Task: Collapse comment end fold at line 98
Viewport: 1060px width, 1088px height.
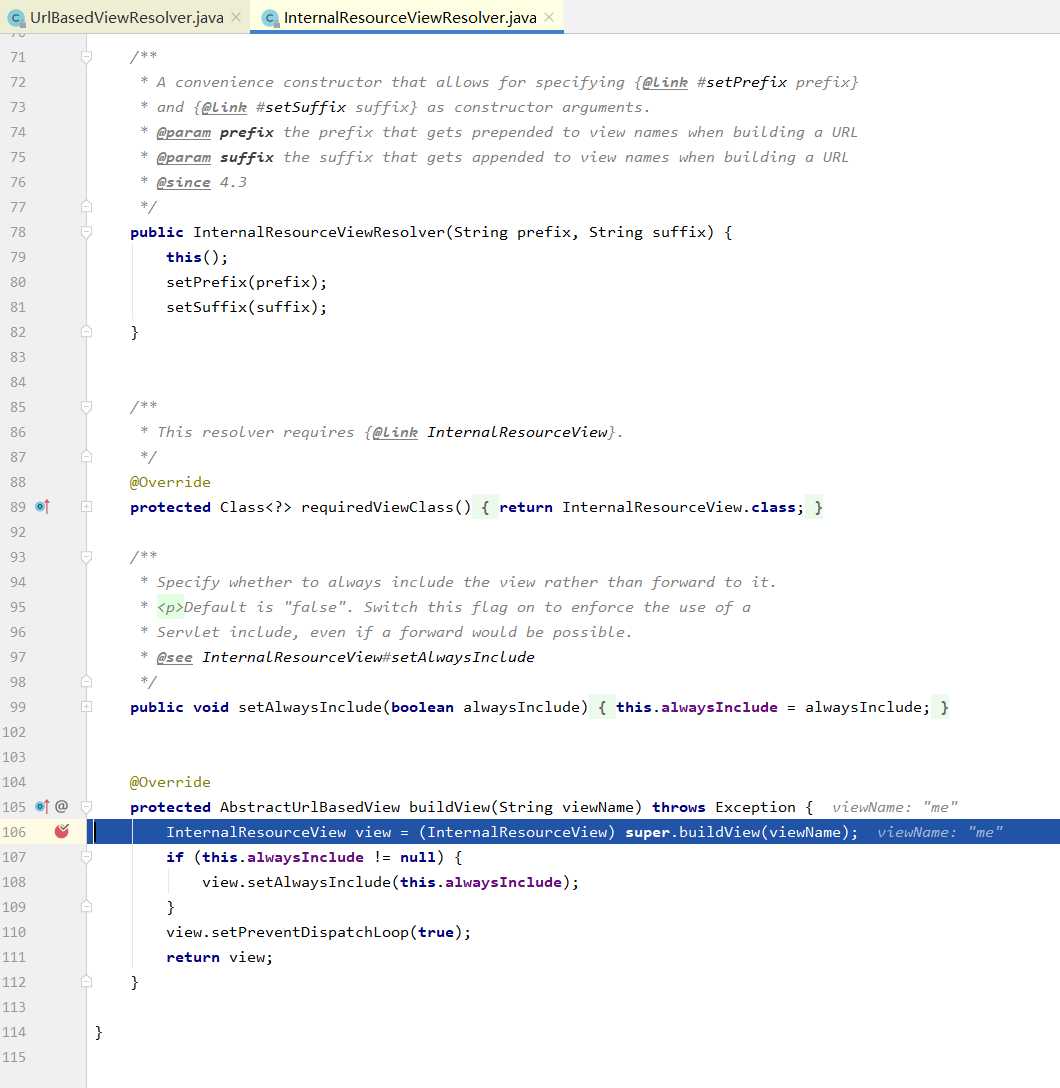Action: (86, 681)
